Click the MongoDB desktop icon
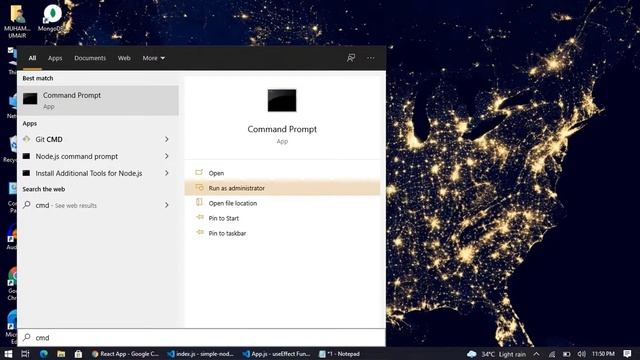Screen dimensions: 640x360 (x=52, y=18)
